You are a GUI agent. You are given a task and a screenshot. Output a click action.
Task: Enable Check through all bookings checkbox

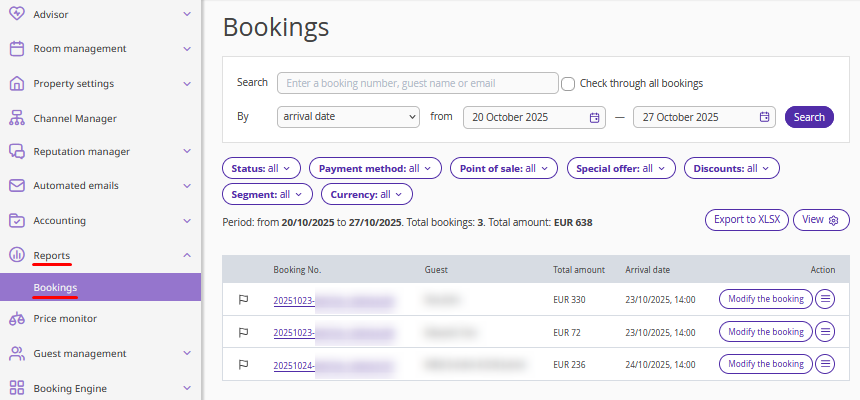[x=568, y=84]
